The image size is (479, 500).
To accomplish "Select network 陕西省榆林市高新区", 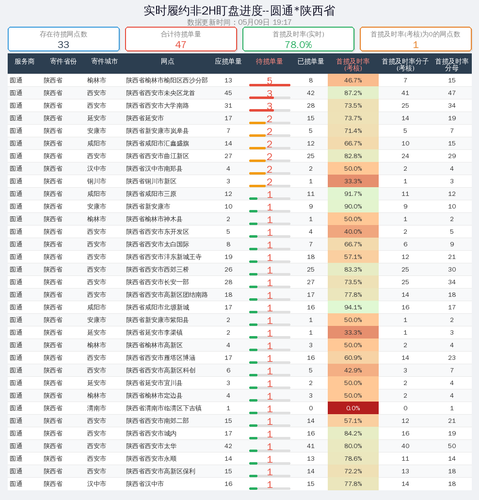I will [154, 345].
